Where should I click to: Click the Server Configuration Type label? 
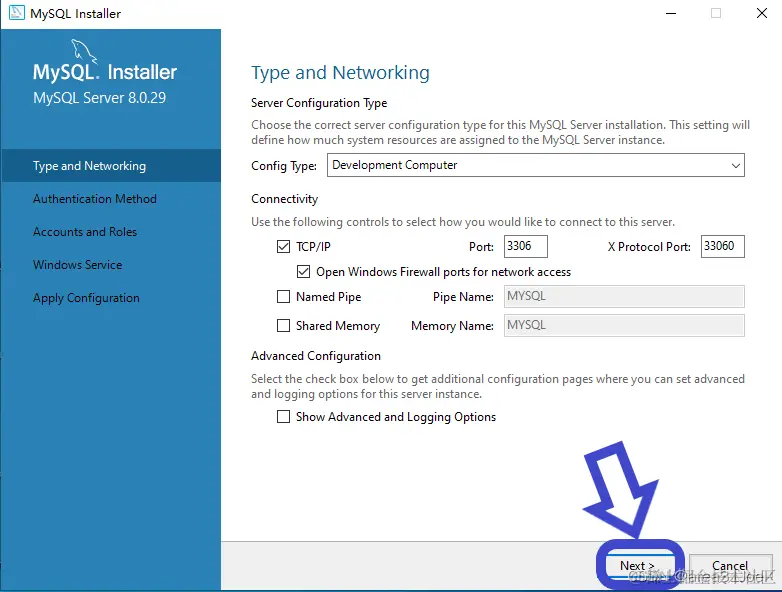[x=319, y=103]
